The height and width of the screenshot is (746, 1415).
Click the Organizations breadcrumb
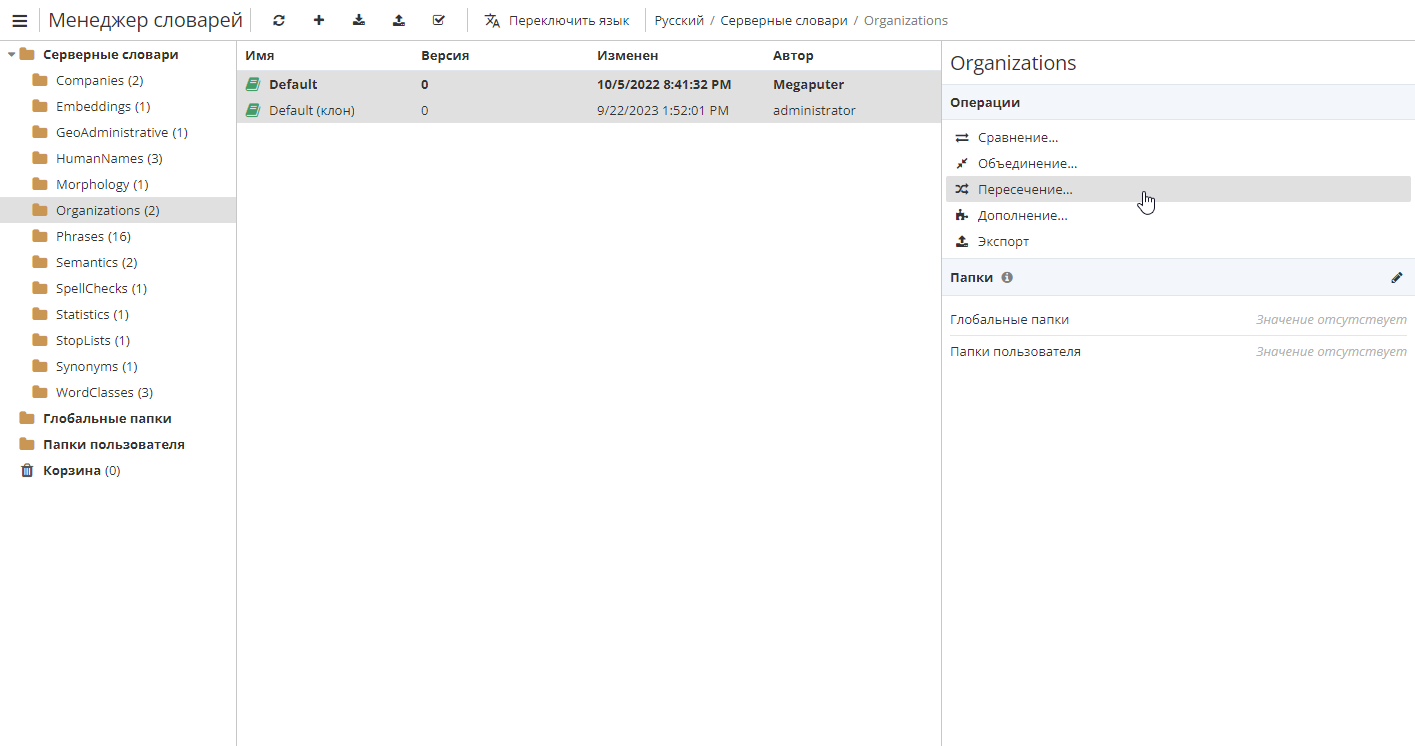click(x=906, y=20)
